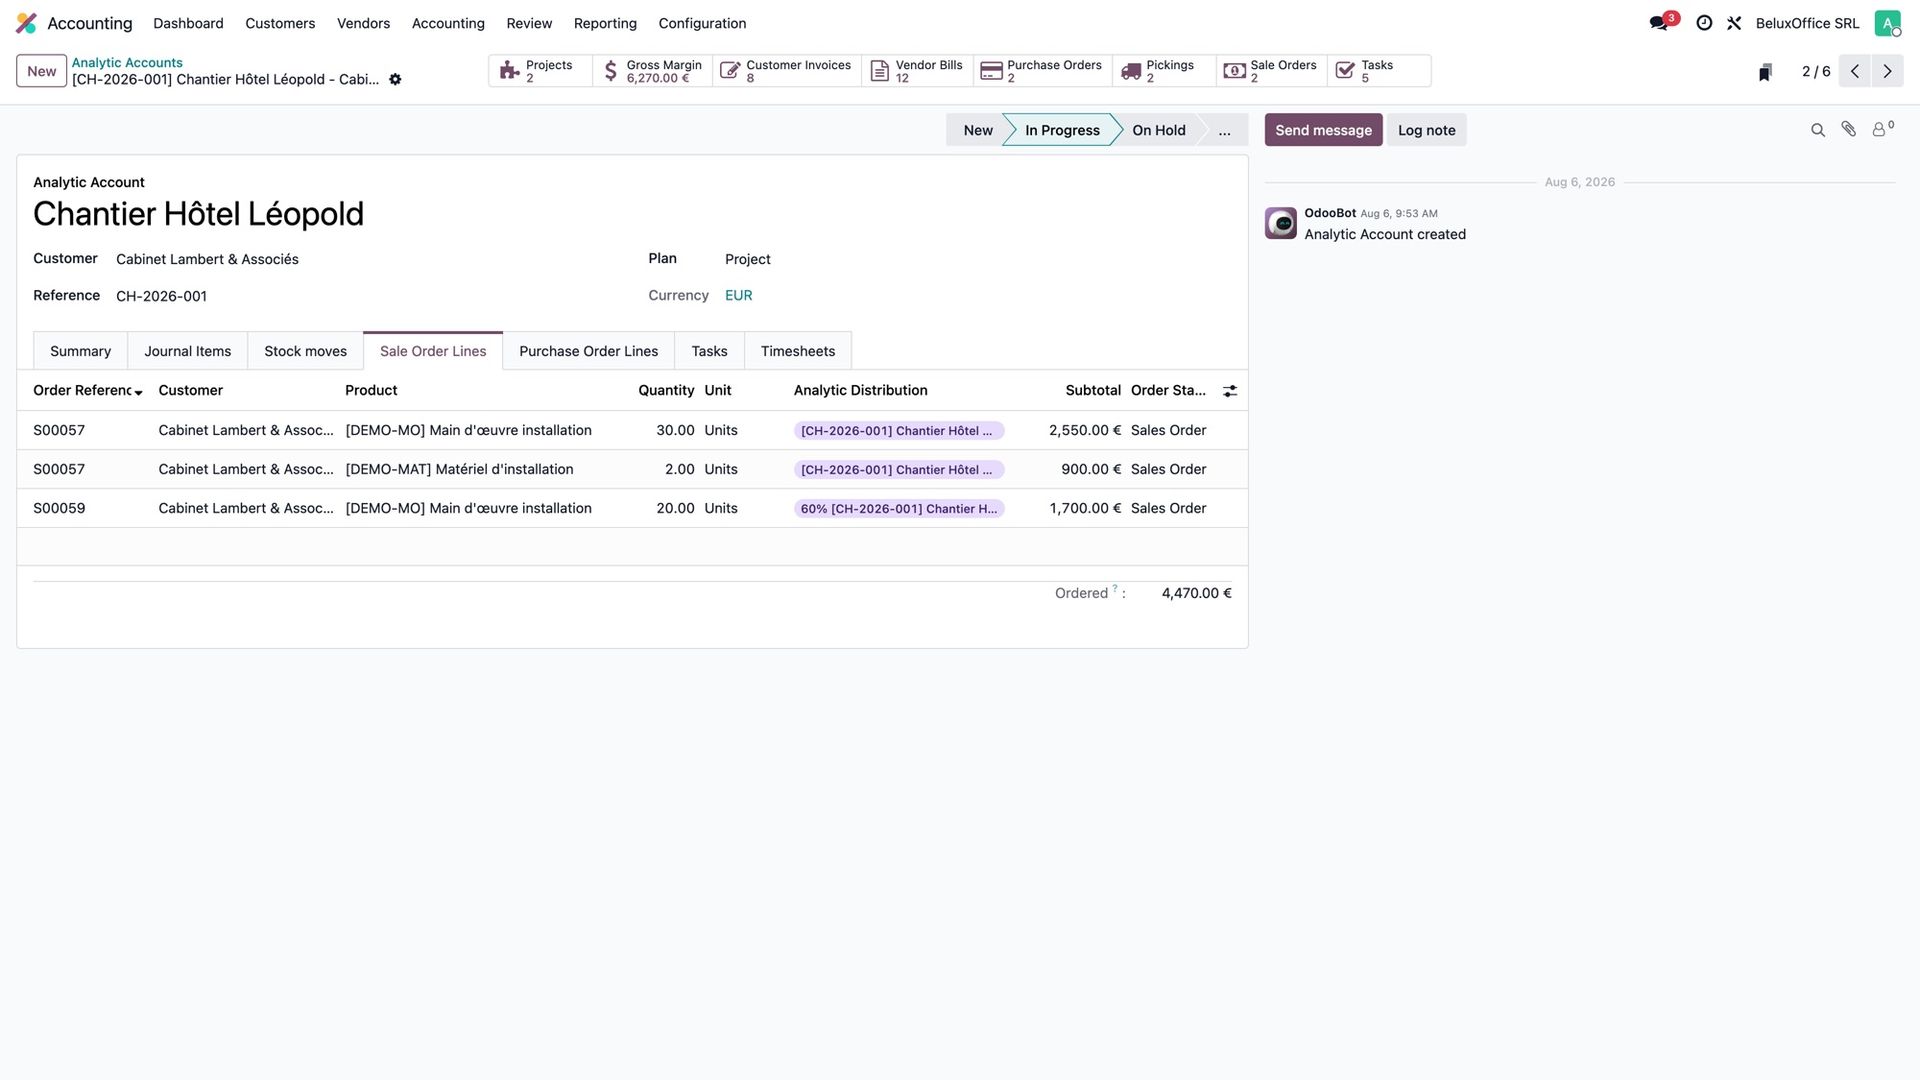Set status to On Hold
1920x1080 pixels.
[x=1158, y=130]
